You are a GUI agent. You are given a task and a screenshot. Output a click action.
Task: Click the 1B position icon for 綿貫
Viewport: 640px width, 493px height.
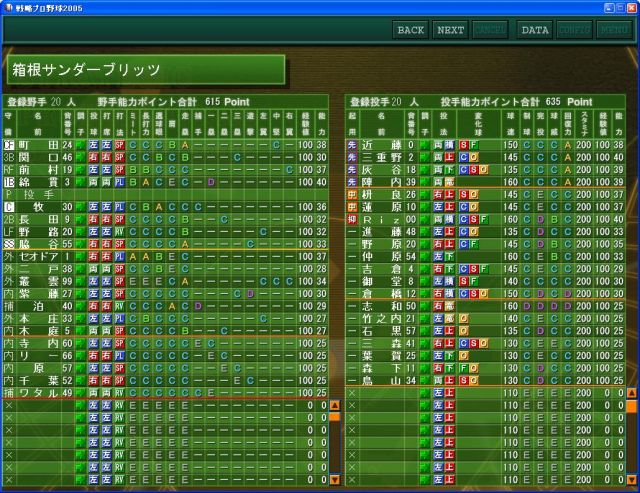pos(9,182)
